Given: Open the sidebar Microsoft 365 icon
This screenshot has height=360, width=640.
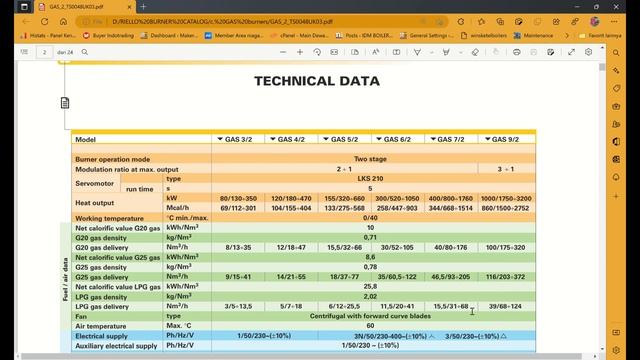Looking at the screenshot, I should pos(616,142).
